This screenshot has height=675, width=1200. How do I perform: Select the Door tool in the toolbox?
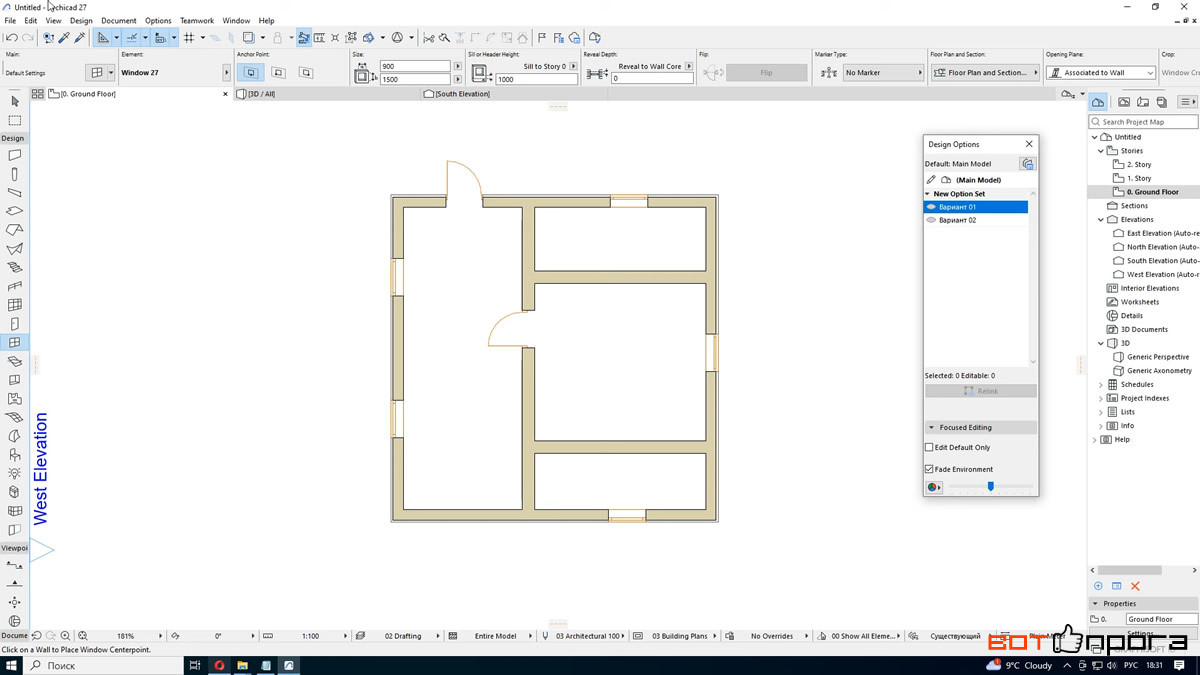click(14, 324)
